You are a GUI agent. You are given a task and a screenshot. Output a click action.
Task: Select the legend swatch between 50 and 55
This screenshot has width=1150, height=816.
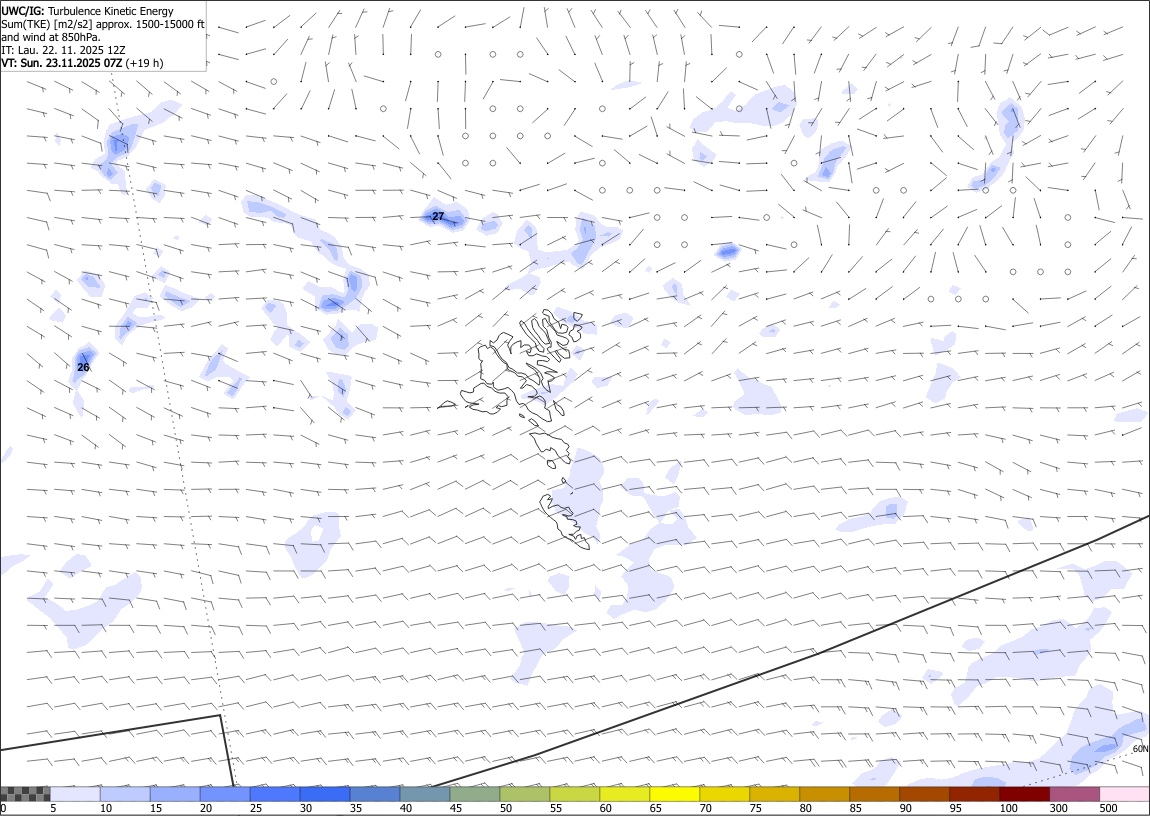pyautogui.click(x=524, y=794)
